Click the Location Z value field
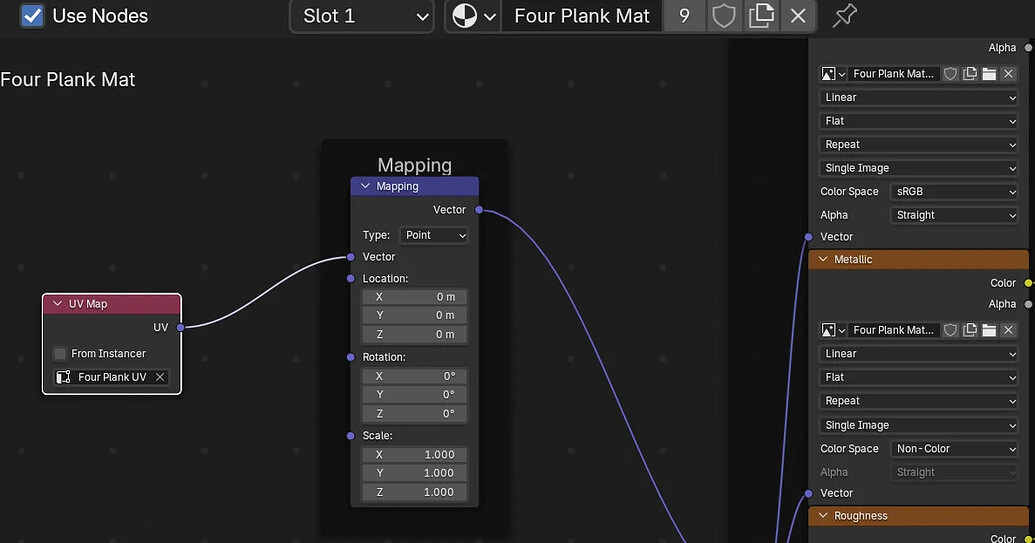 pyautogui.click(x=415, y=335)
